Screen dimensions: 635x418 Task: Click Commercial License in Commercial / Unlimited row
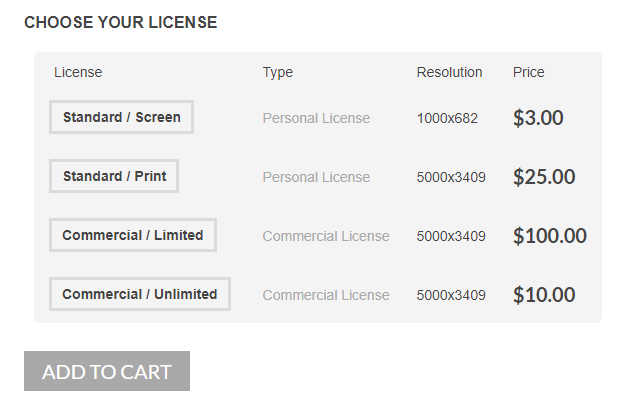tap(326, 295)
